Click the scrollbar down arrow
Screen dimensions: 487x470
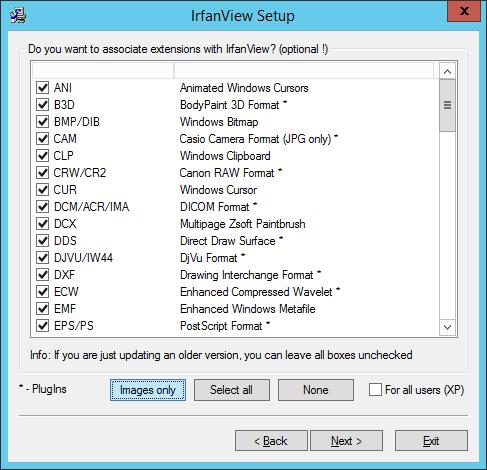(447, 327)
